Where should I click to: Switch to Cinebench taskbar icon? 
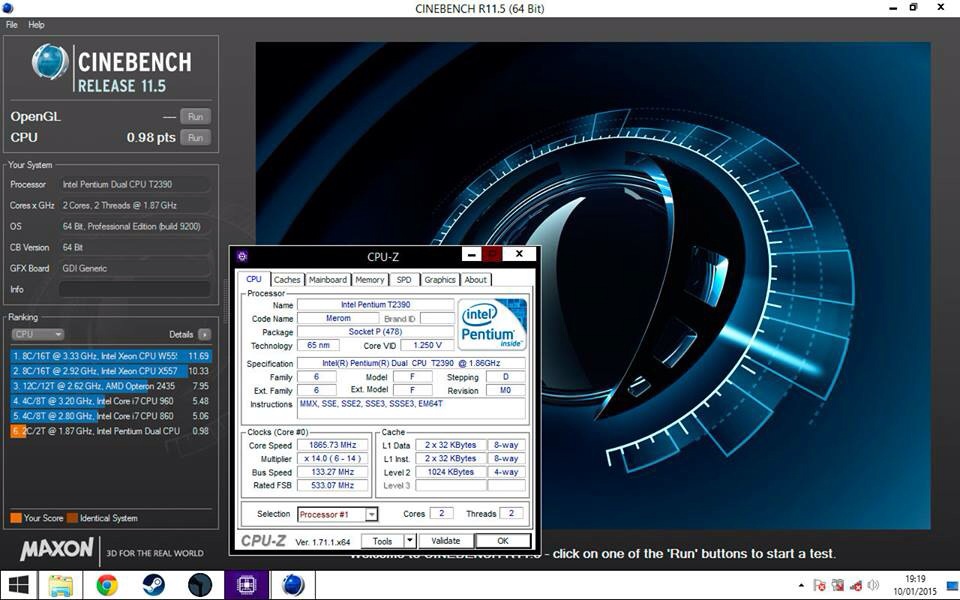[x=293, y=585]
